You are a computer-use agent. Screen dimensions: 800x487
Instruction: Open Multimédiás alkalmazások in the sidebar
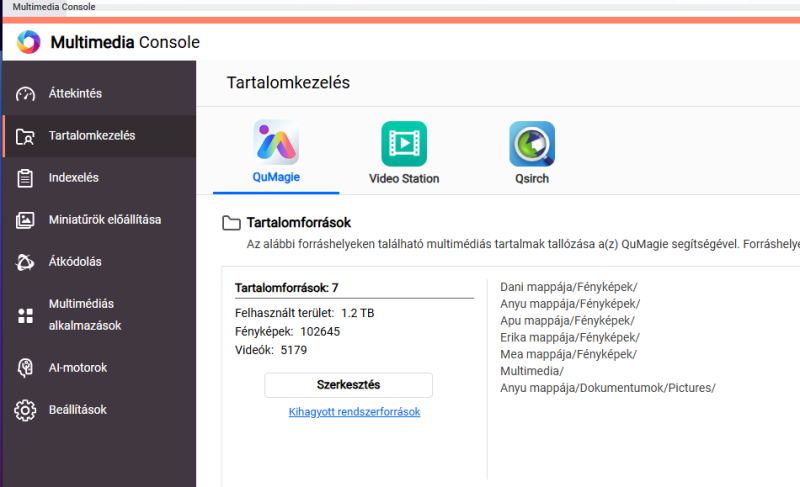coord(99,315)
